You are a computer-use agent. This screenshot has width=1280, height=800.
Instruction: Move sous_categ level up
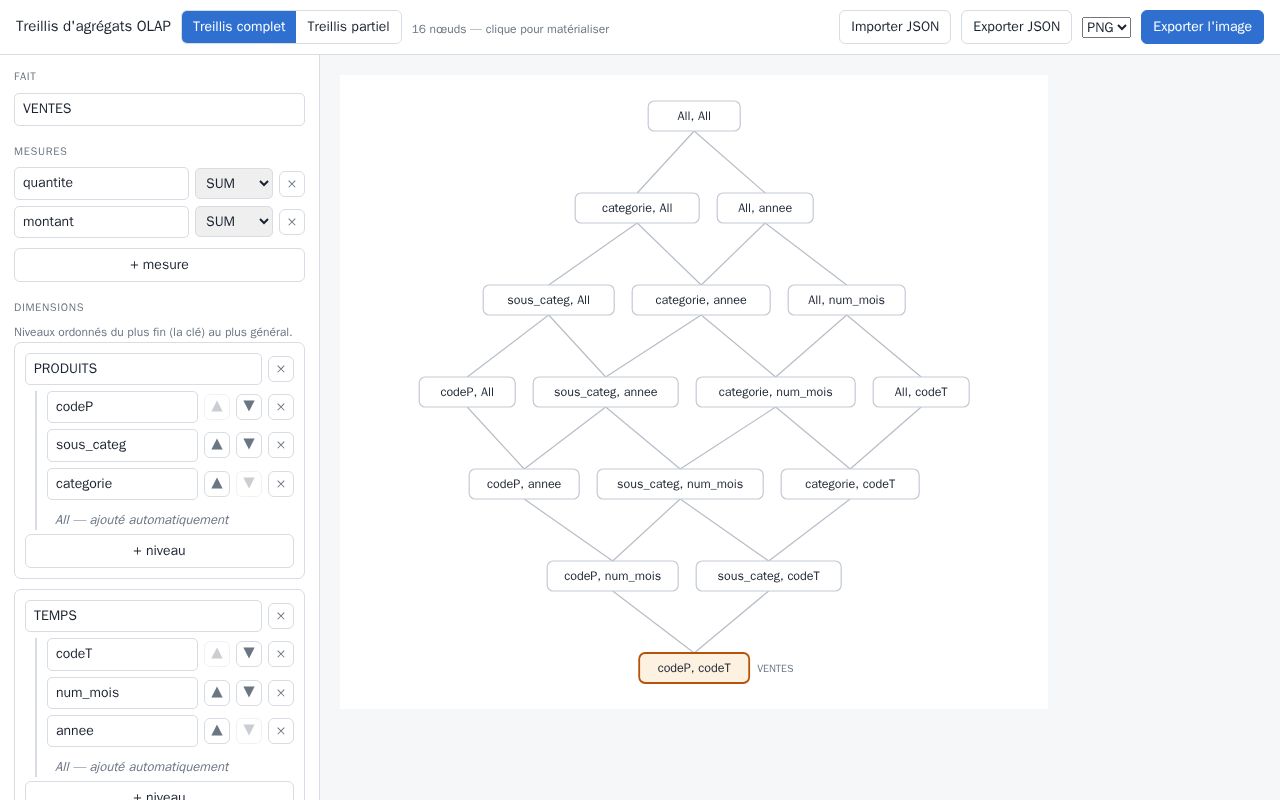coord(217,445)
